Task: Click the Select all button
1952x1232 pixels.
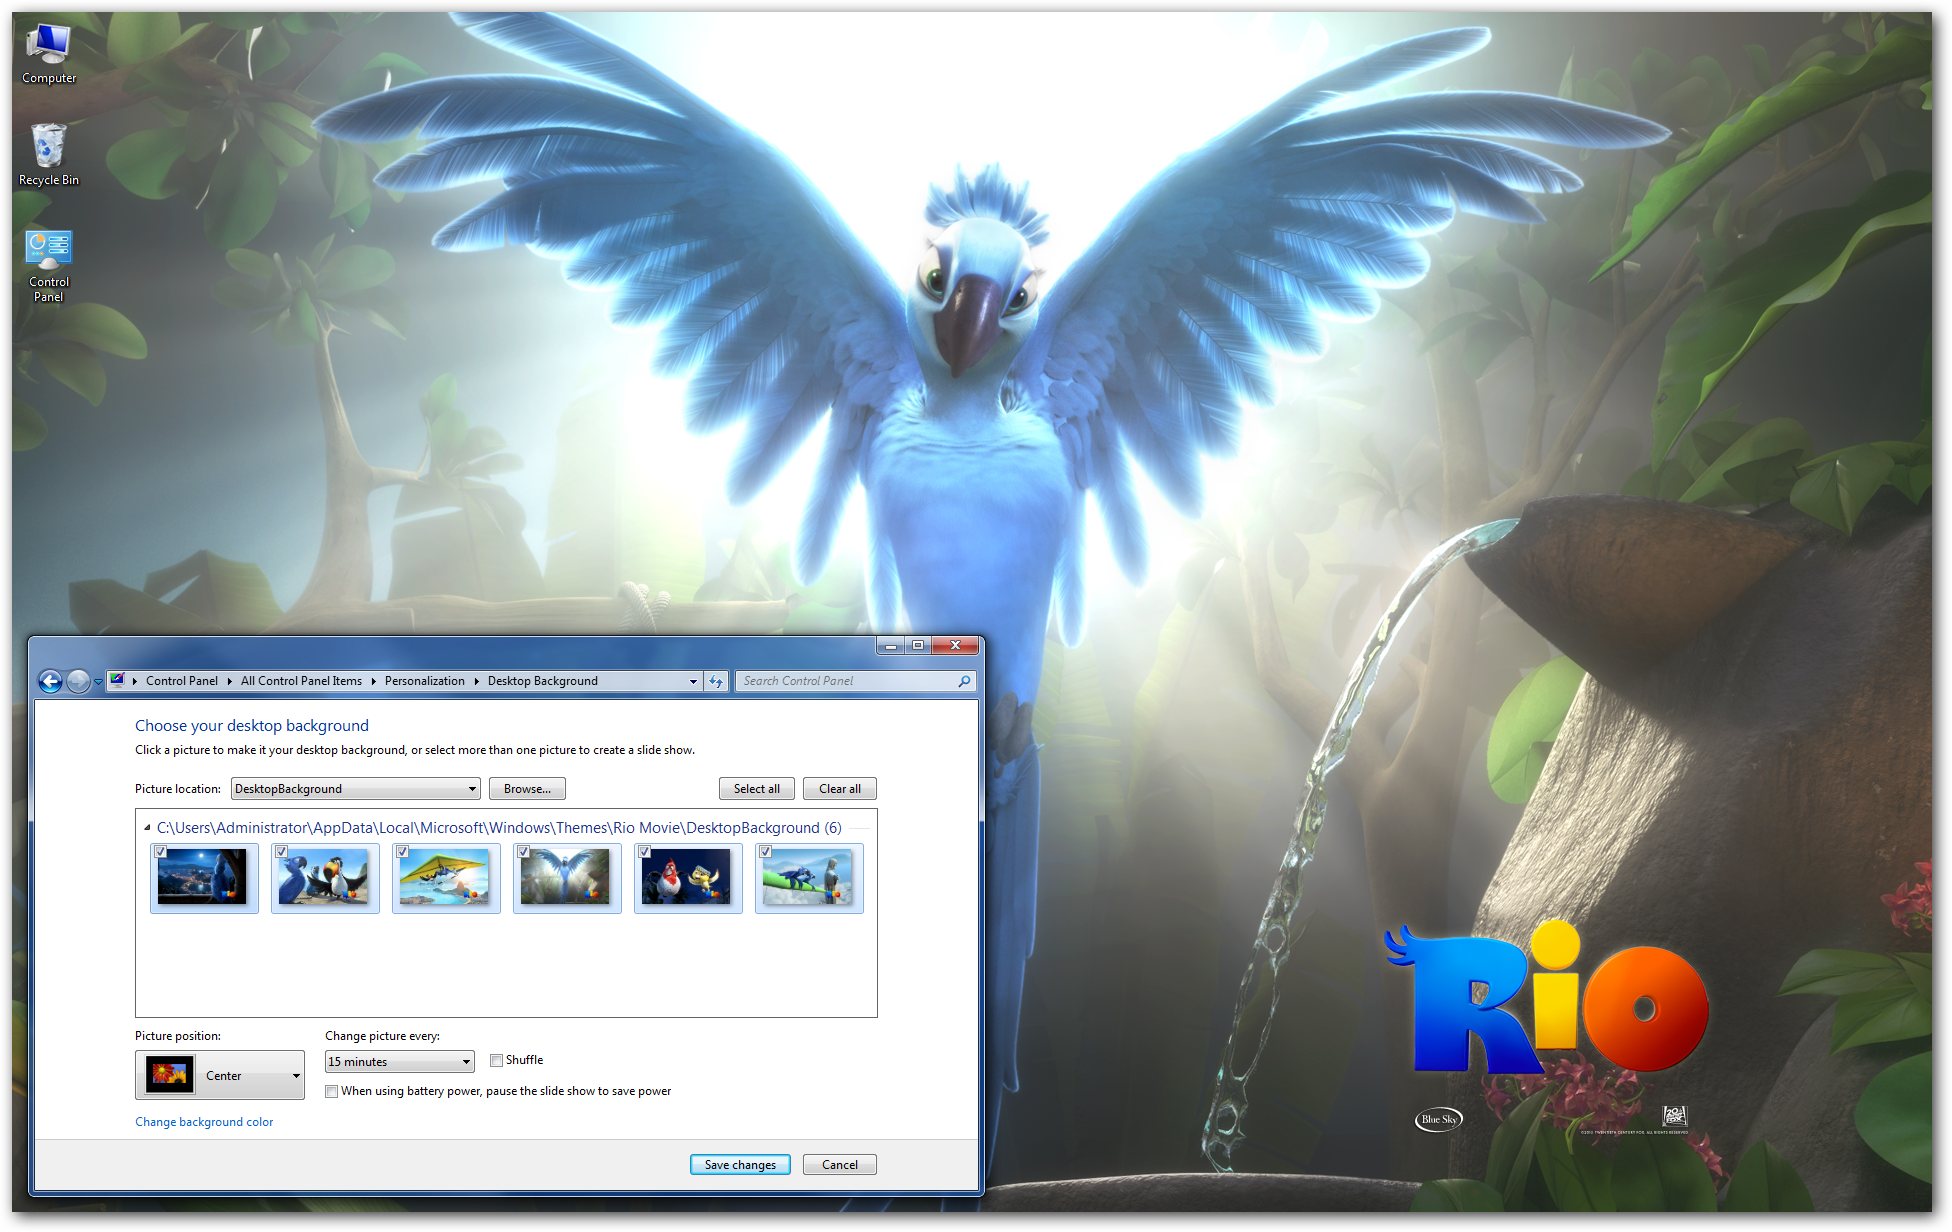Action: (x=756, y=789)
